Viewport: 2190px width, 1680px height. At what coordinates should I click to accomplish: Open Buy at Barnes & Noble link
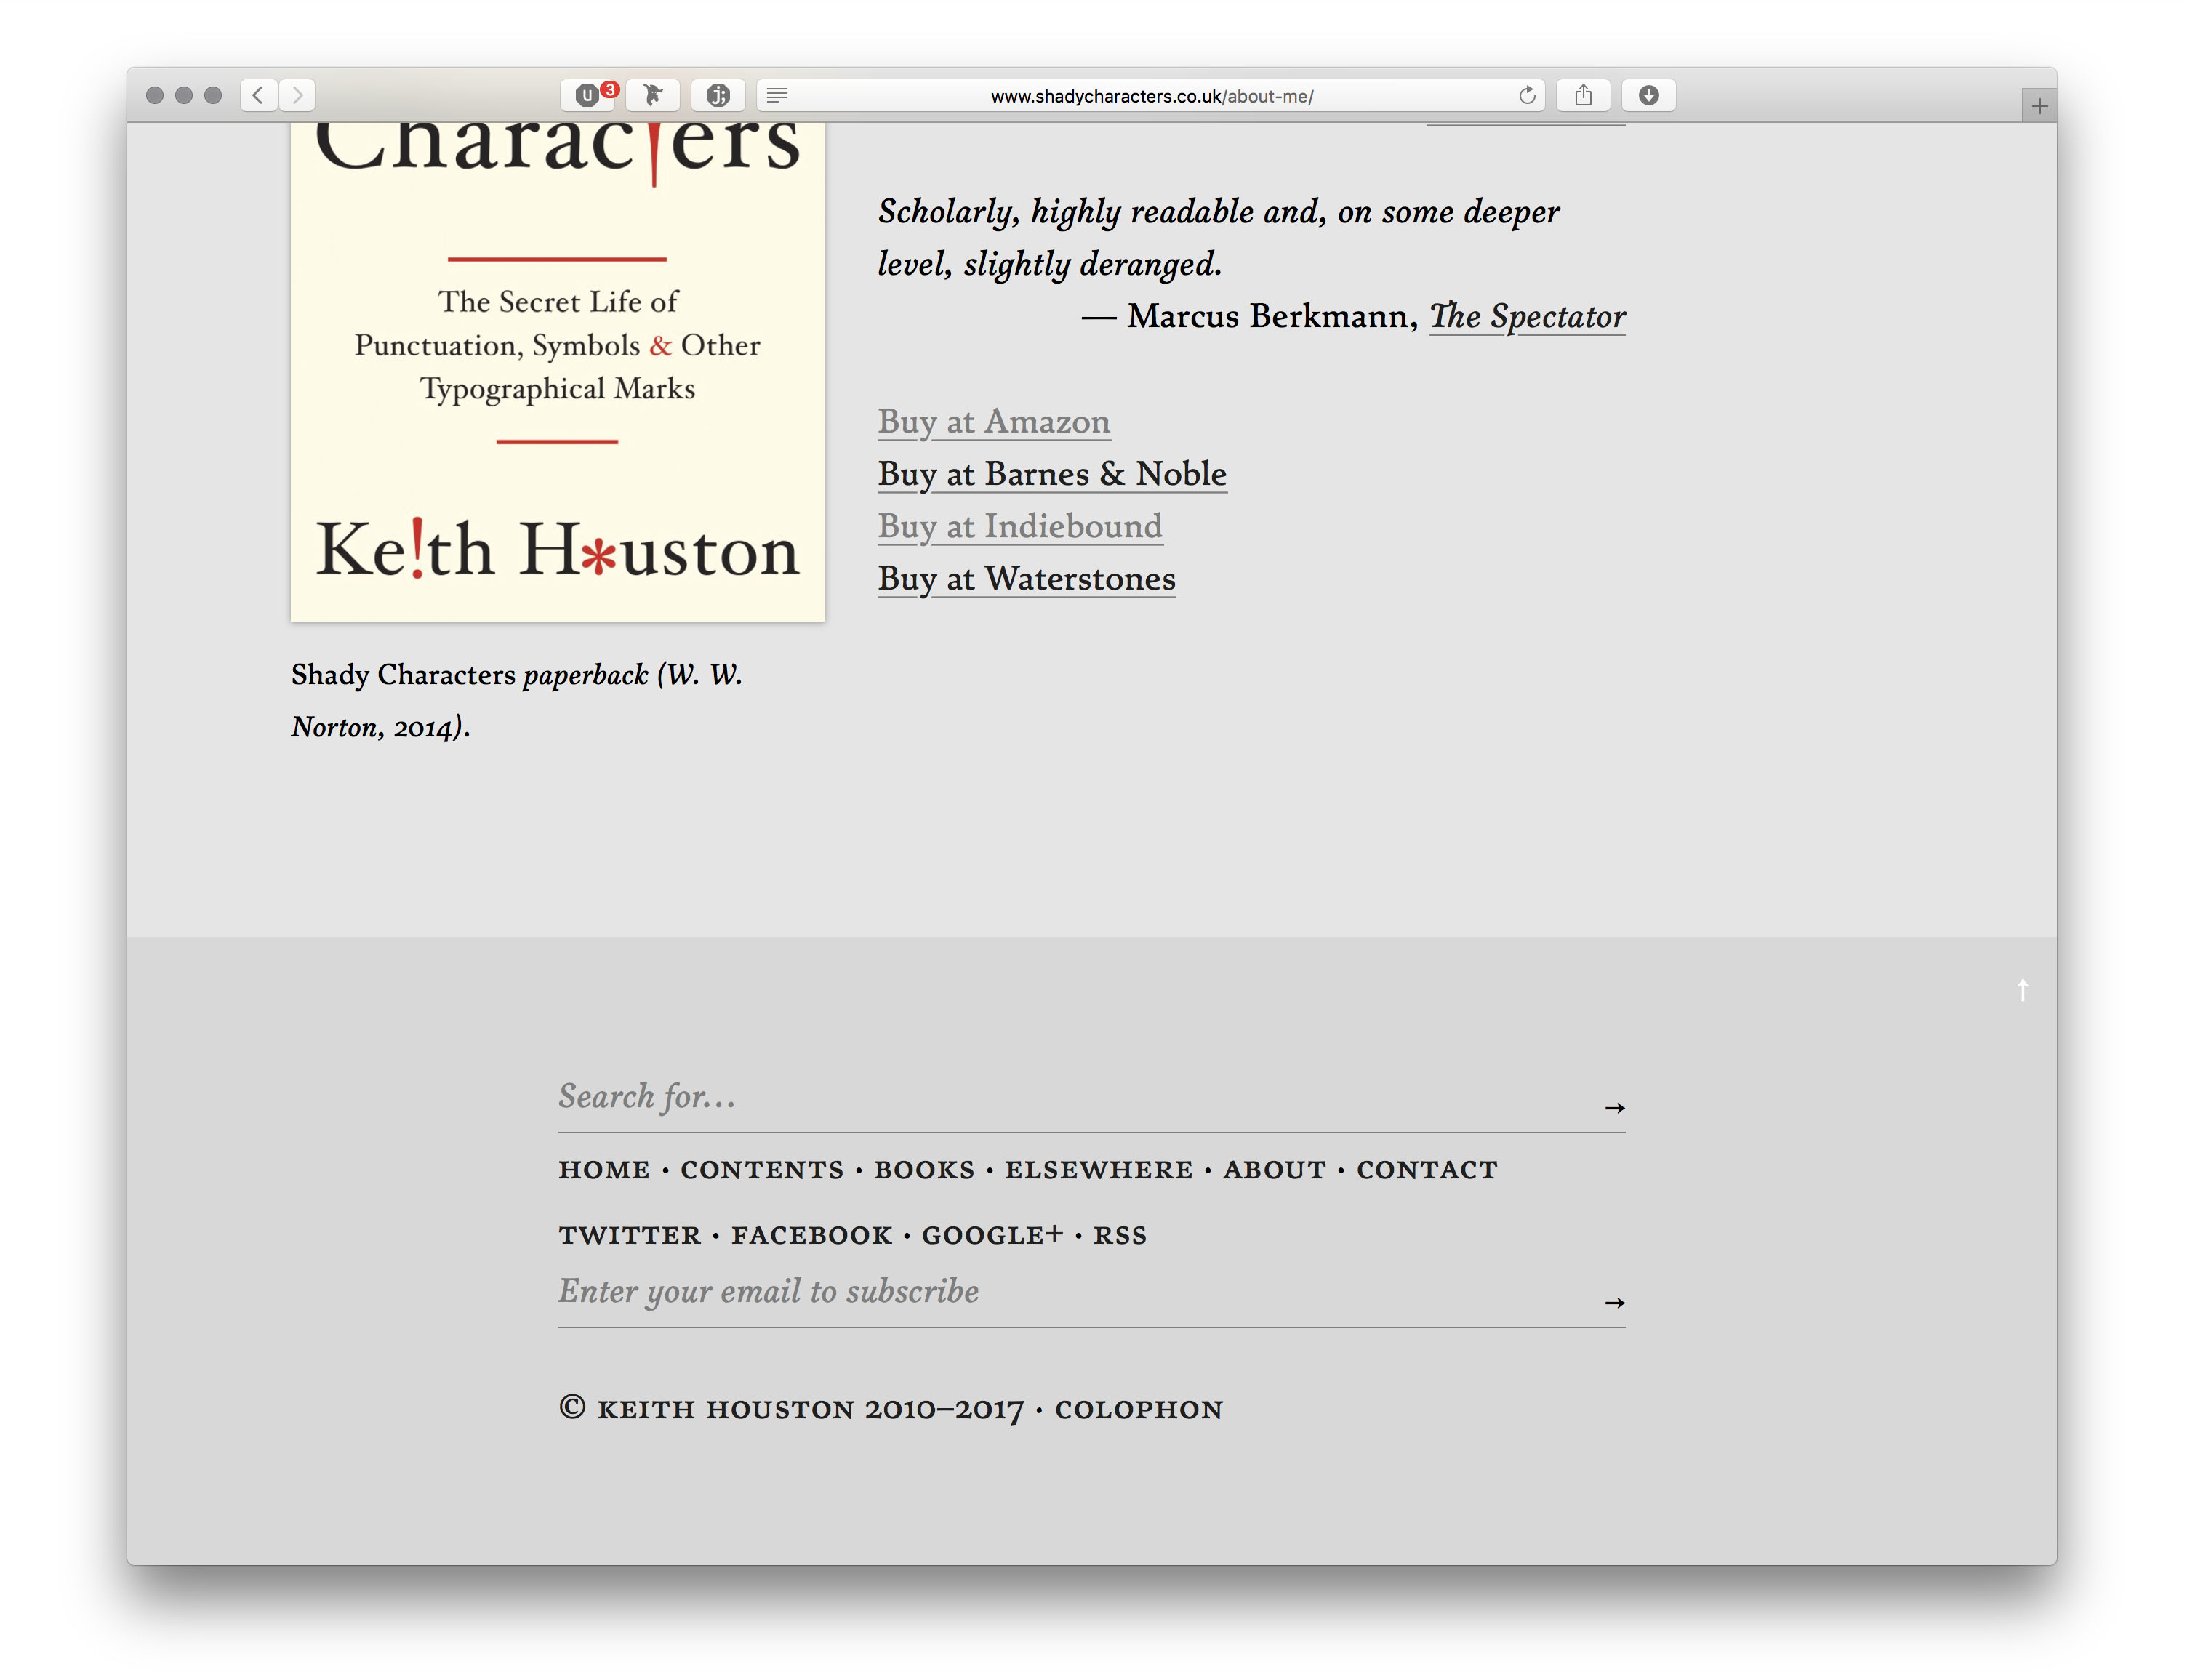pos(1052,474)
